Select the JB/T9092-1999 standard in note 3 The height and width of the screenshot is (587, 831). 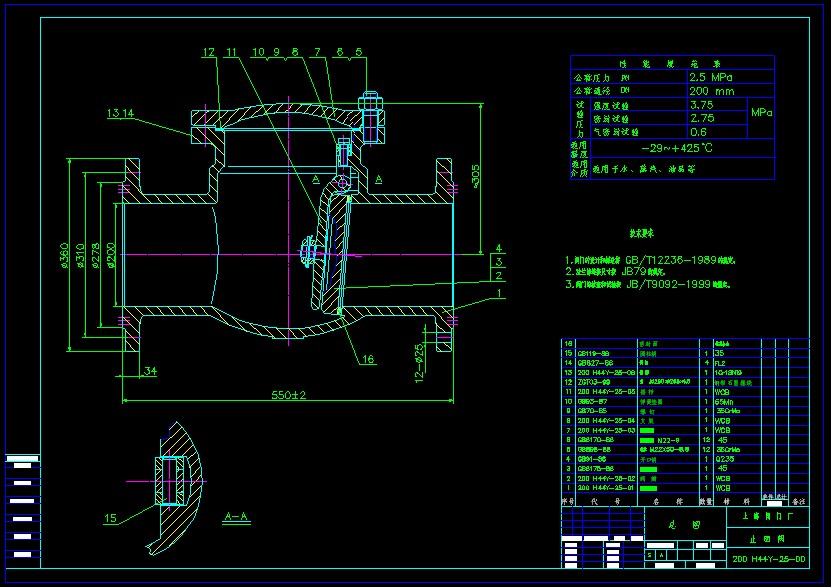tap(668, 284)
